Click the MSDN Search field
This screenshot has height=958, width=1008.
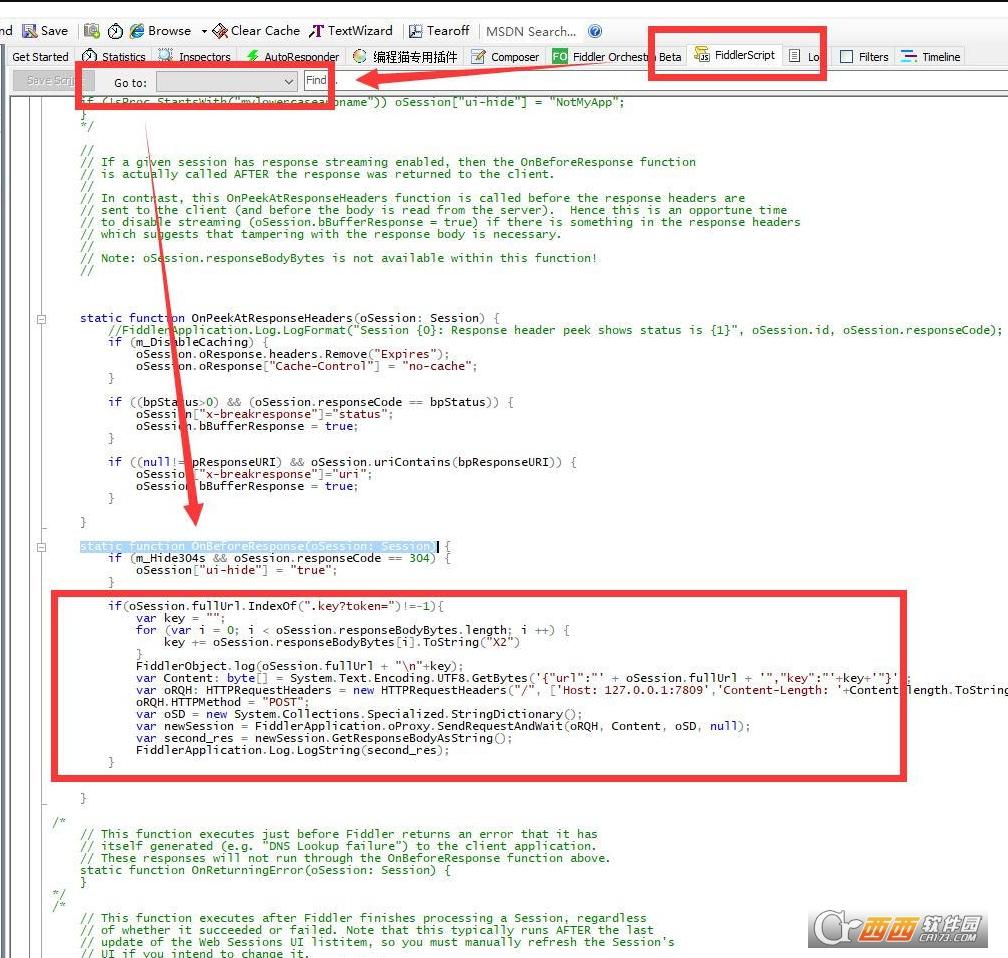click(531, 31)
